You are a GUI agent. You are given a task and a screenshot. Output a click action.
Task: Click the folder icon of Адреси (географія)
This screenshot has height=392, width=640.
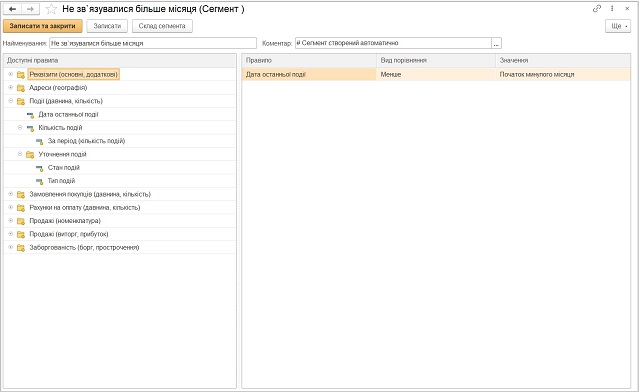(x=21, y=88)
